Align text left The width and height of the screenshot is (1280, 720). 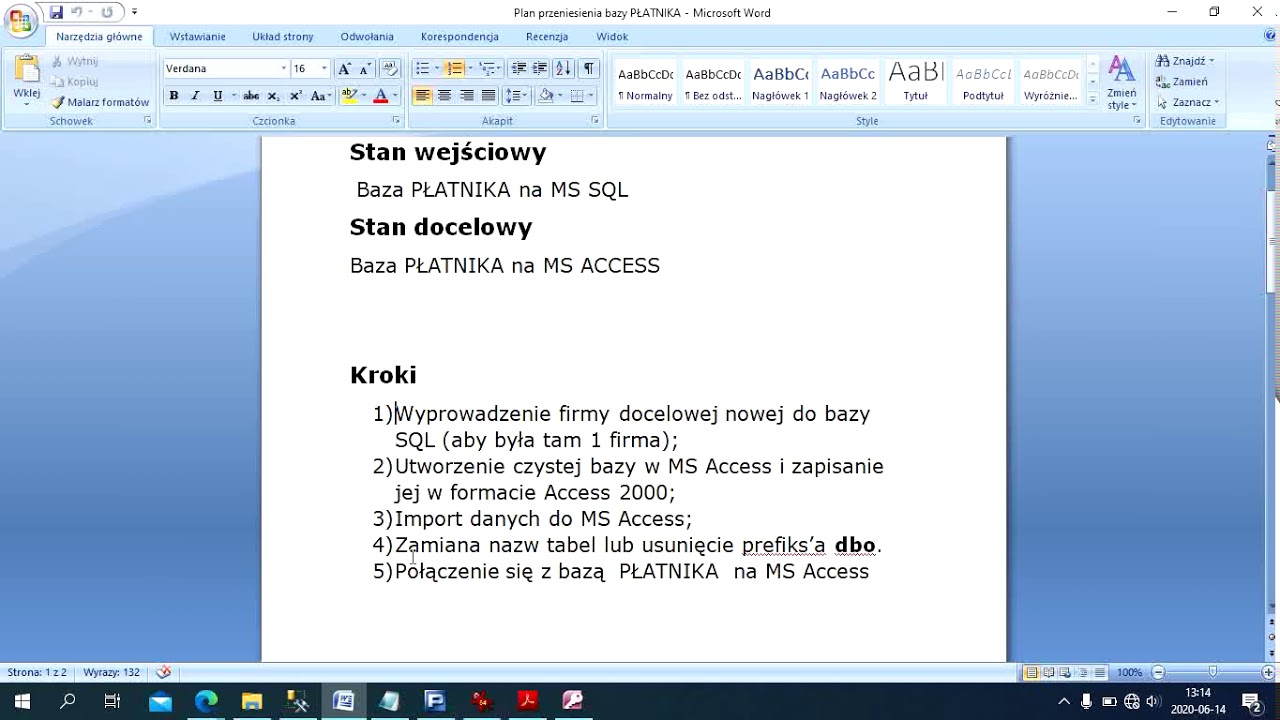pyautogui.click(x=422, y=96)
